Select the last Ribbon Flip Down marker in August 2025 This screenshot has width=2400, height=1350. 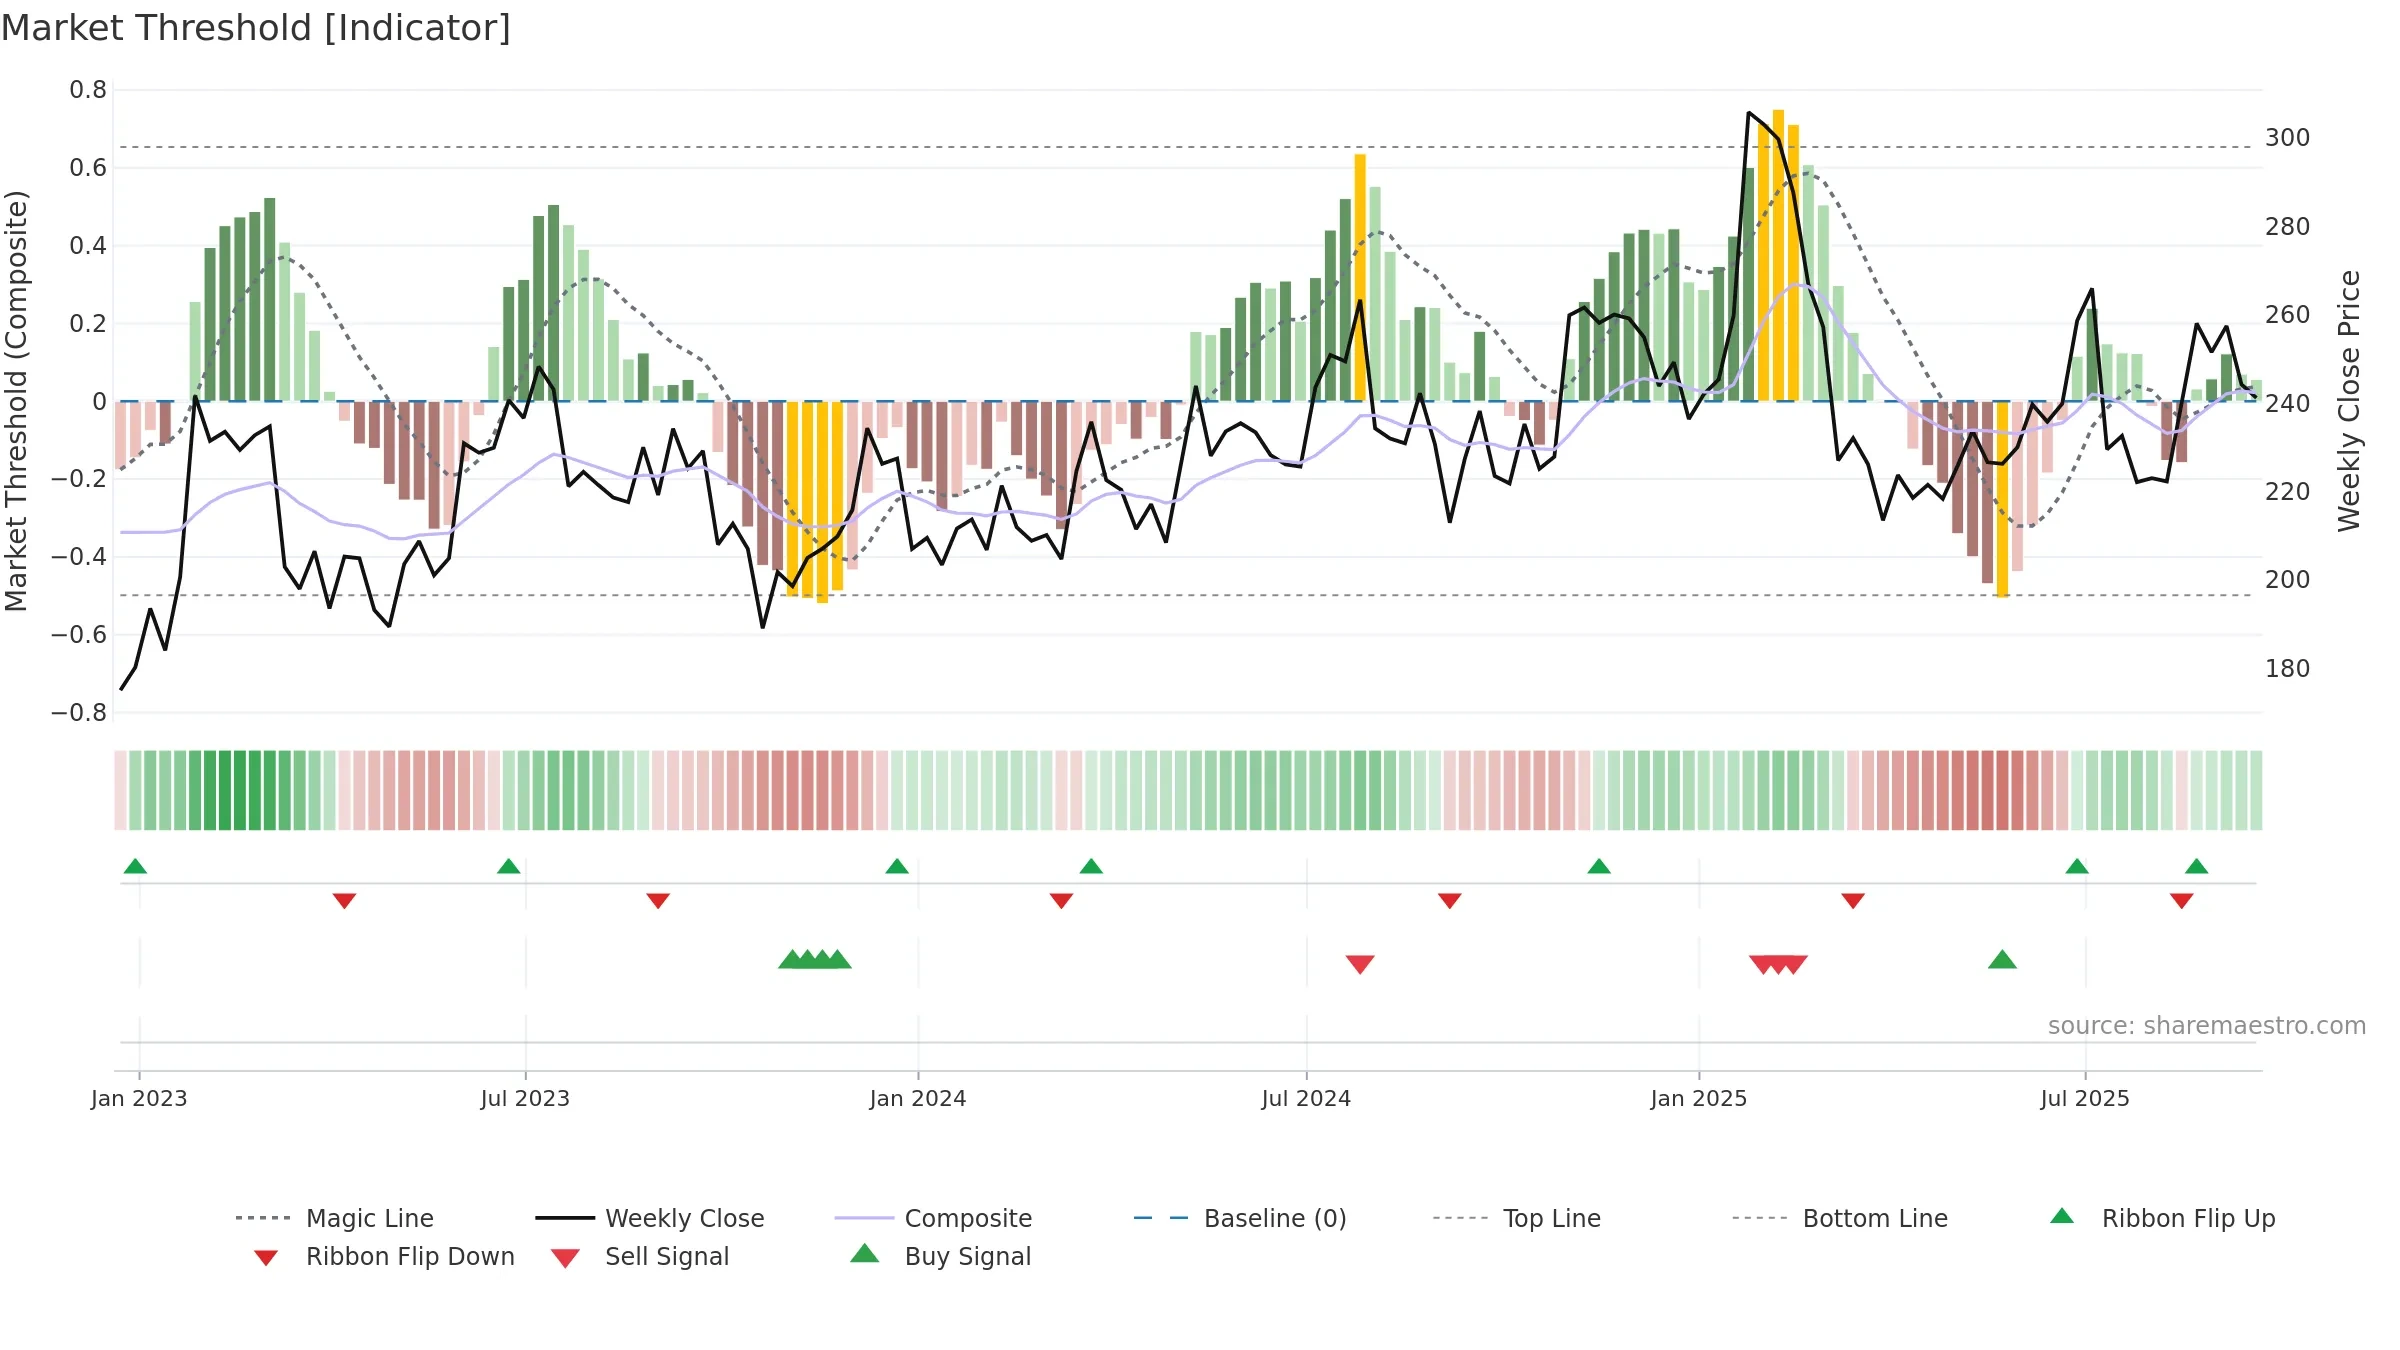pos(2182,901)
